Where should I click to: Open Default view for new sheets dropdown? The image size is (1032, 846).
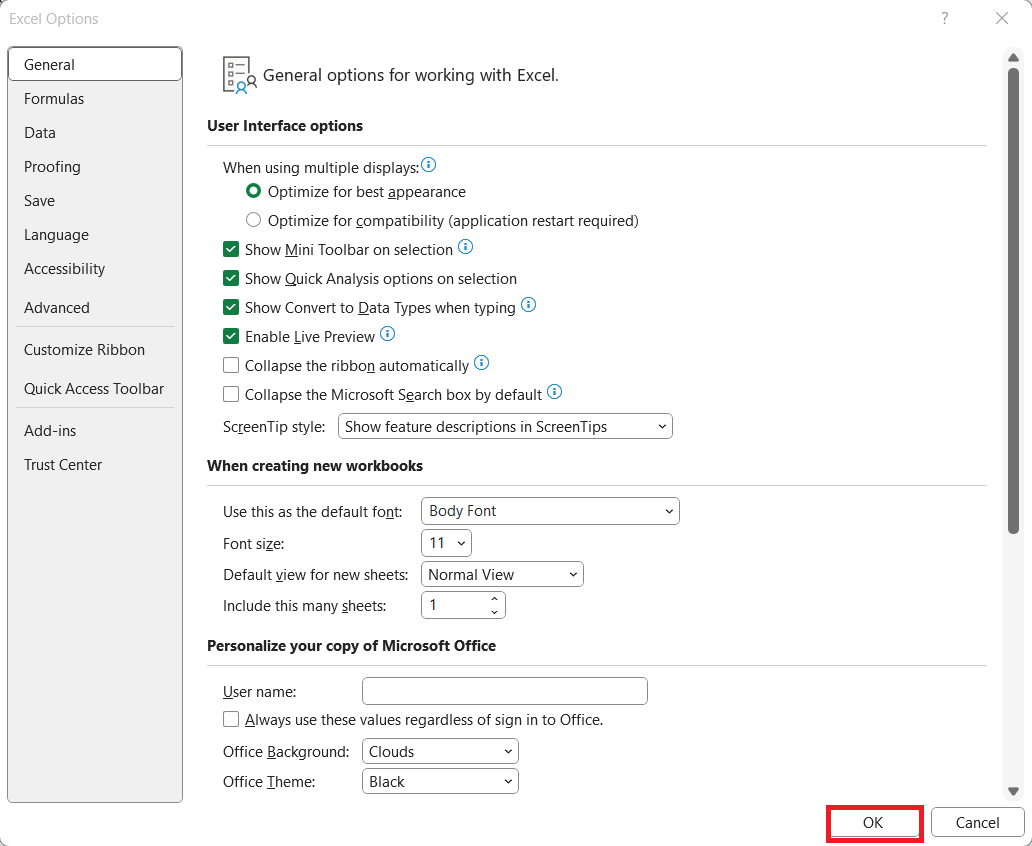pyautogui.click(x=502, y=575)
